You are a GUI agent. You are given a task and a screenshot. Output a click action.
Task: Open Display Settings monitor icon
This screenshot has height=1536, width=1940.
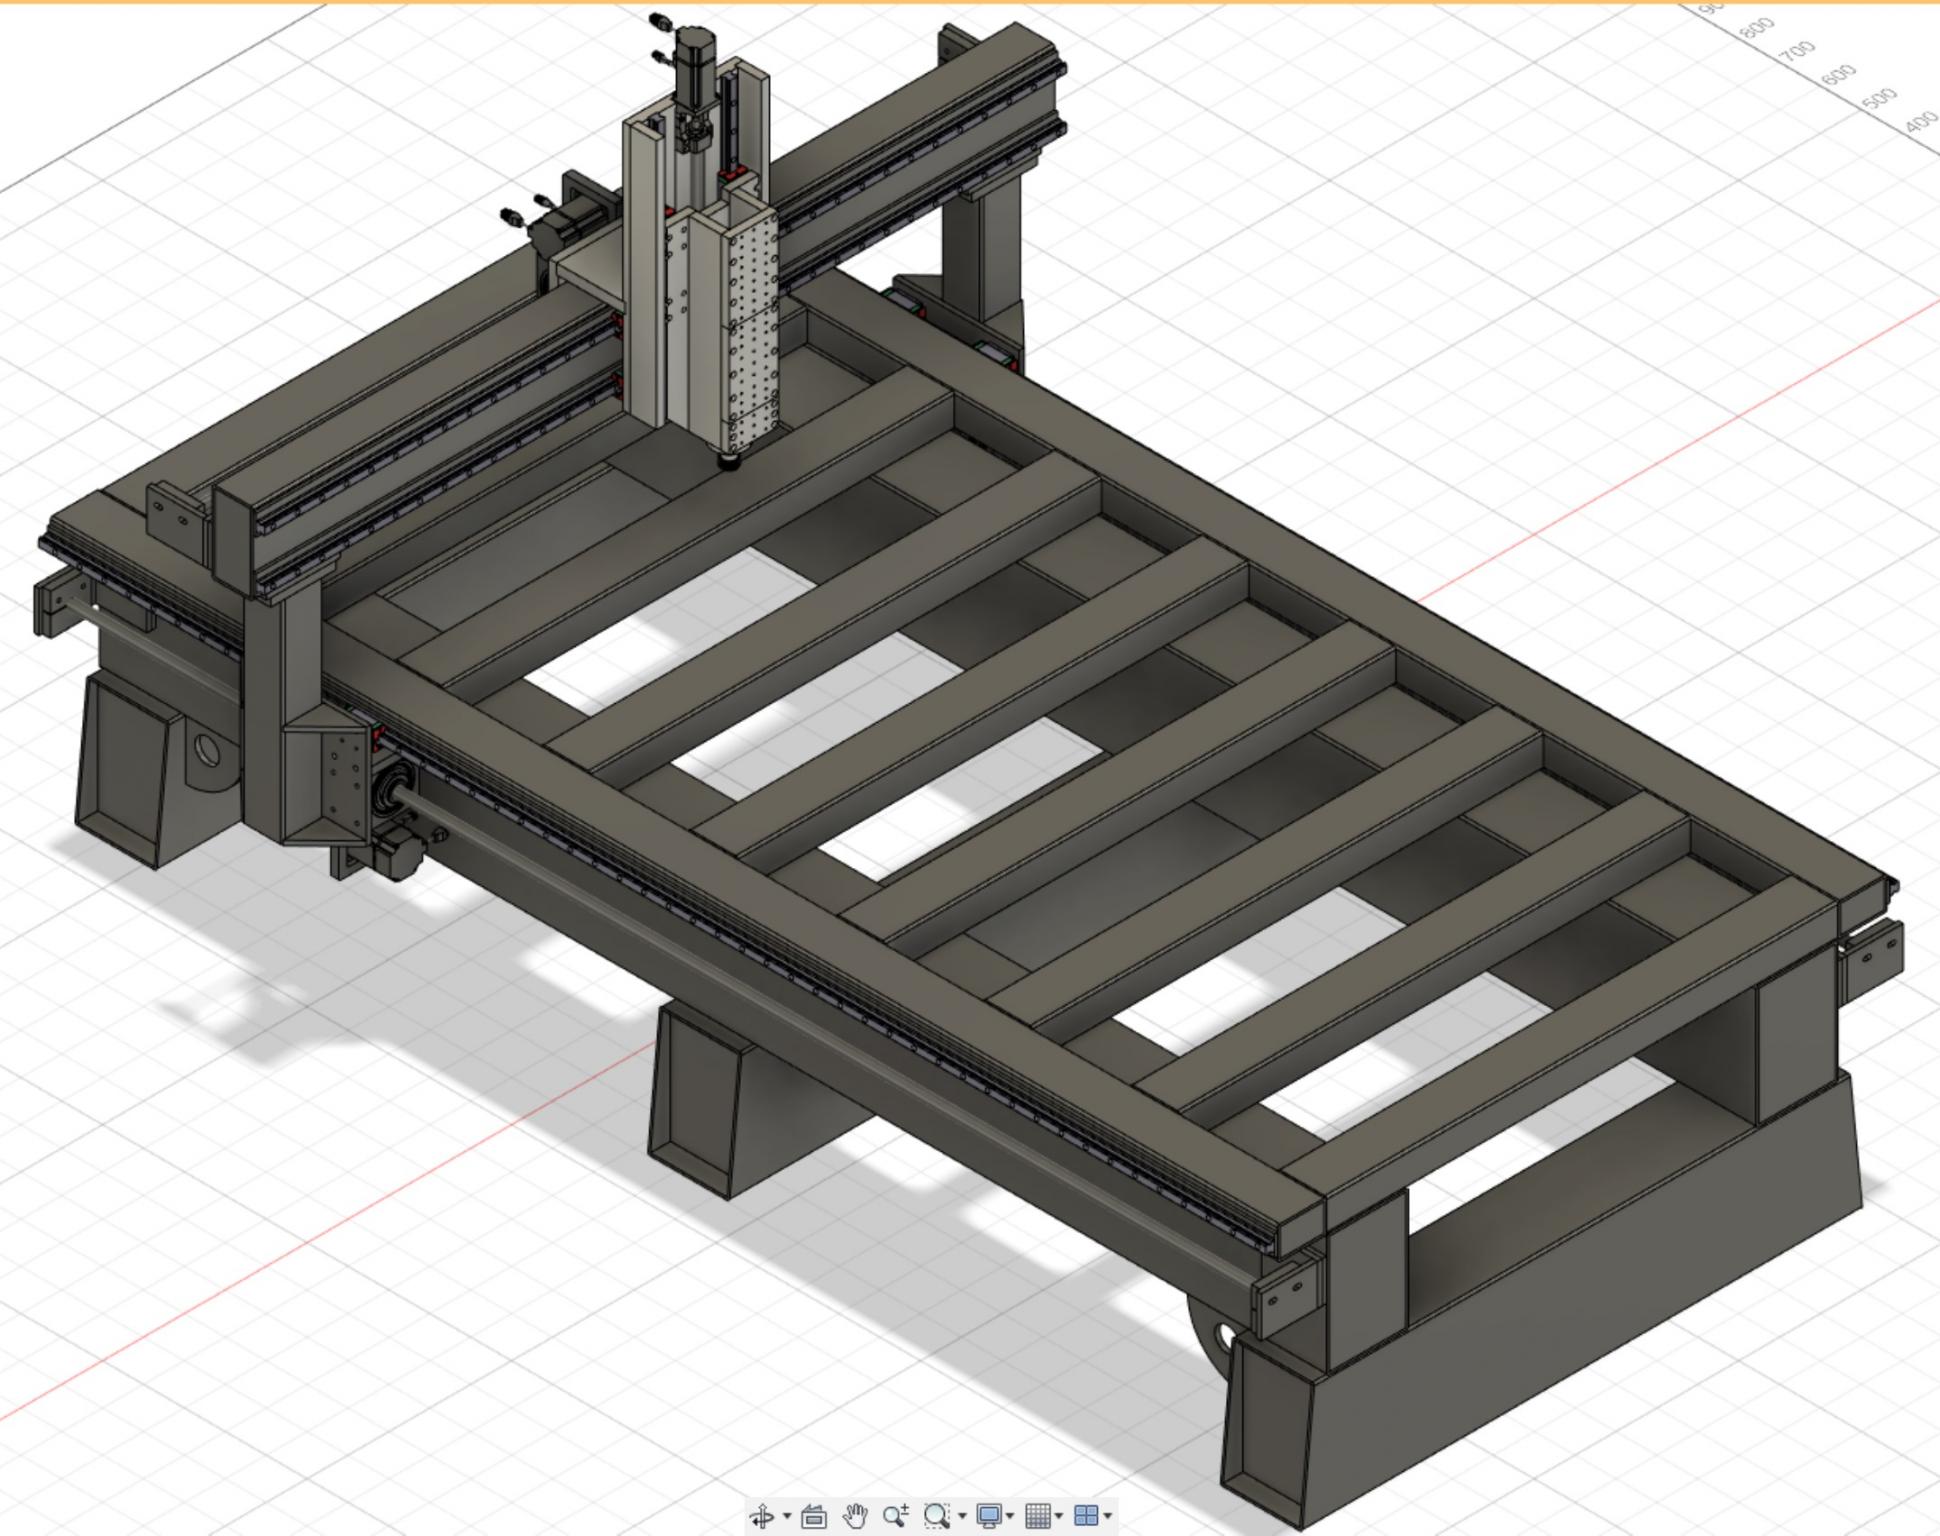(x=989, y=1516)
